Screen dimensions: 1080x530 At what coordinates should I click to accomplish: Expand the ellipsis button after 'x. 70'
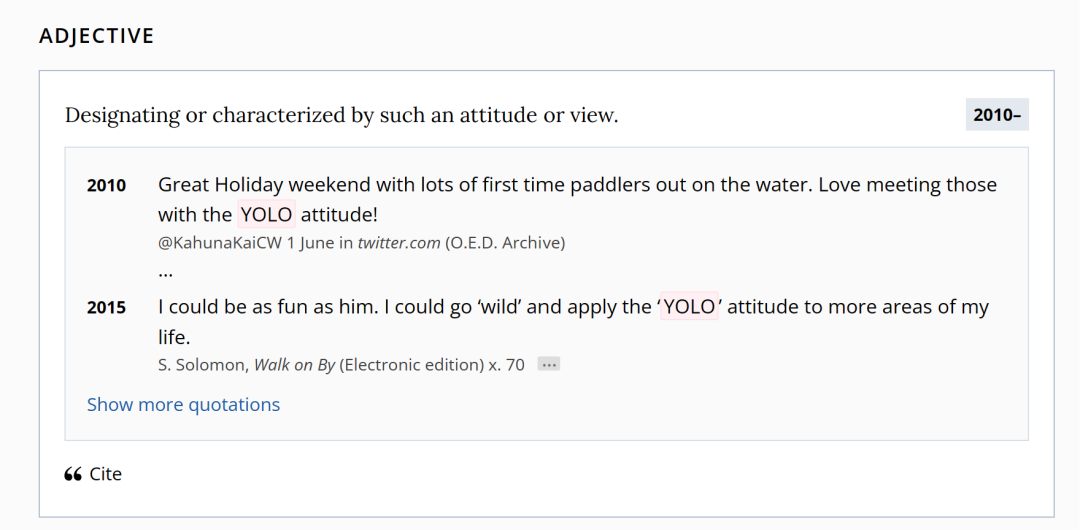coord(548,365)
